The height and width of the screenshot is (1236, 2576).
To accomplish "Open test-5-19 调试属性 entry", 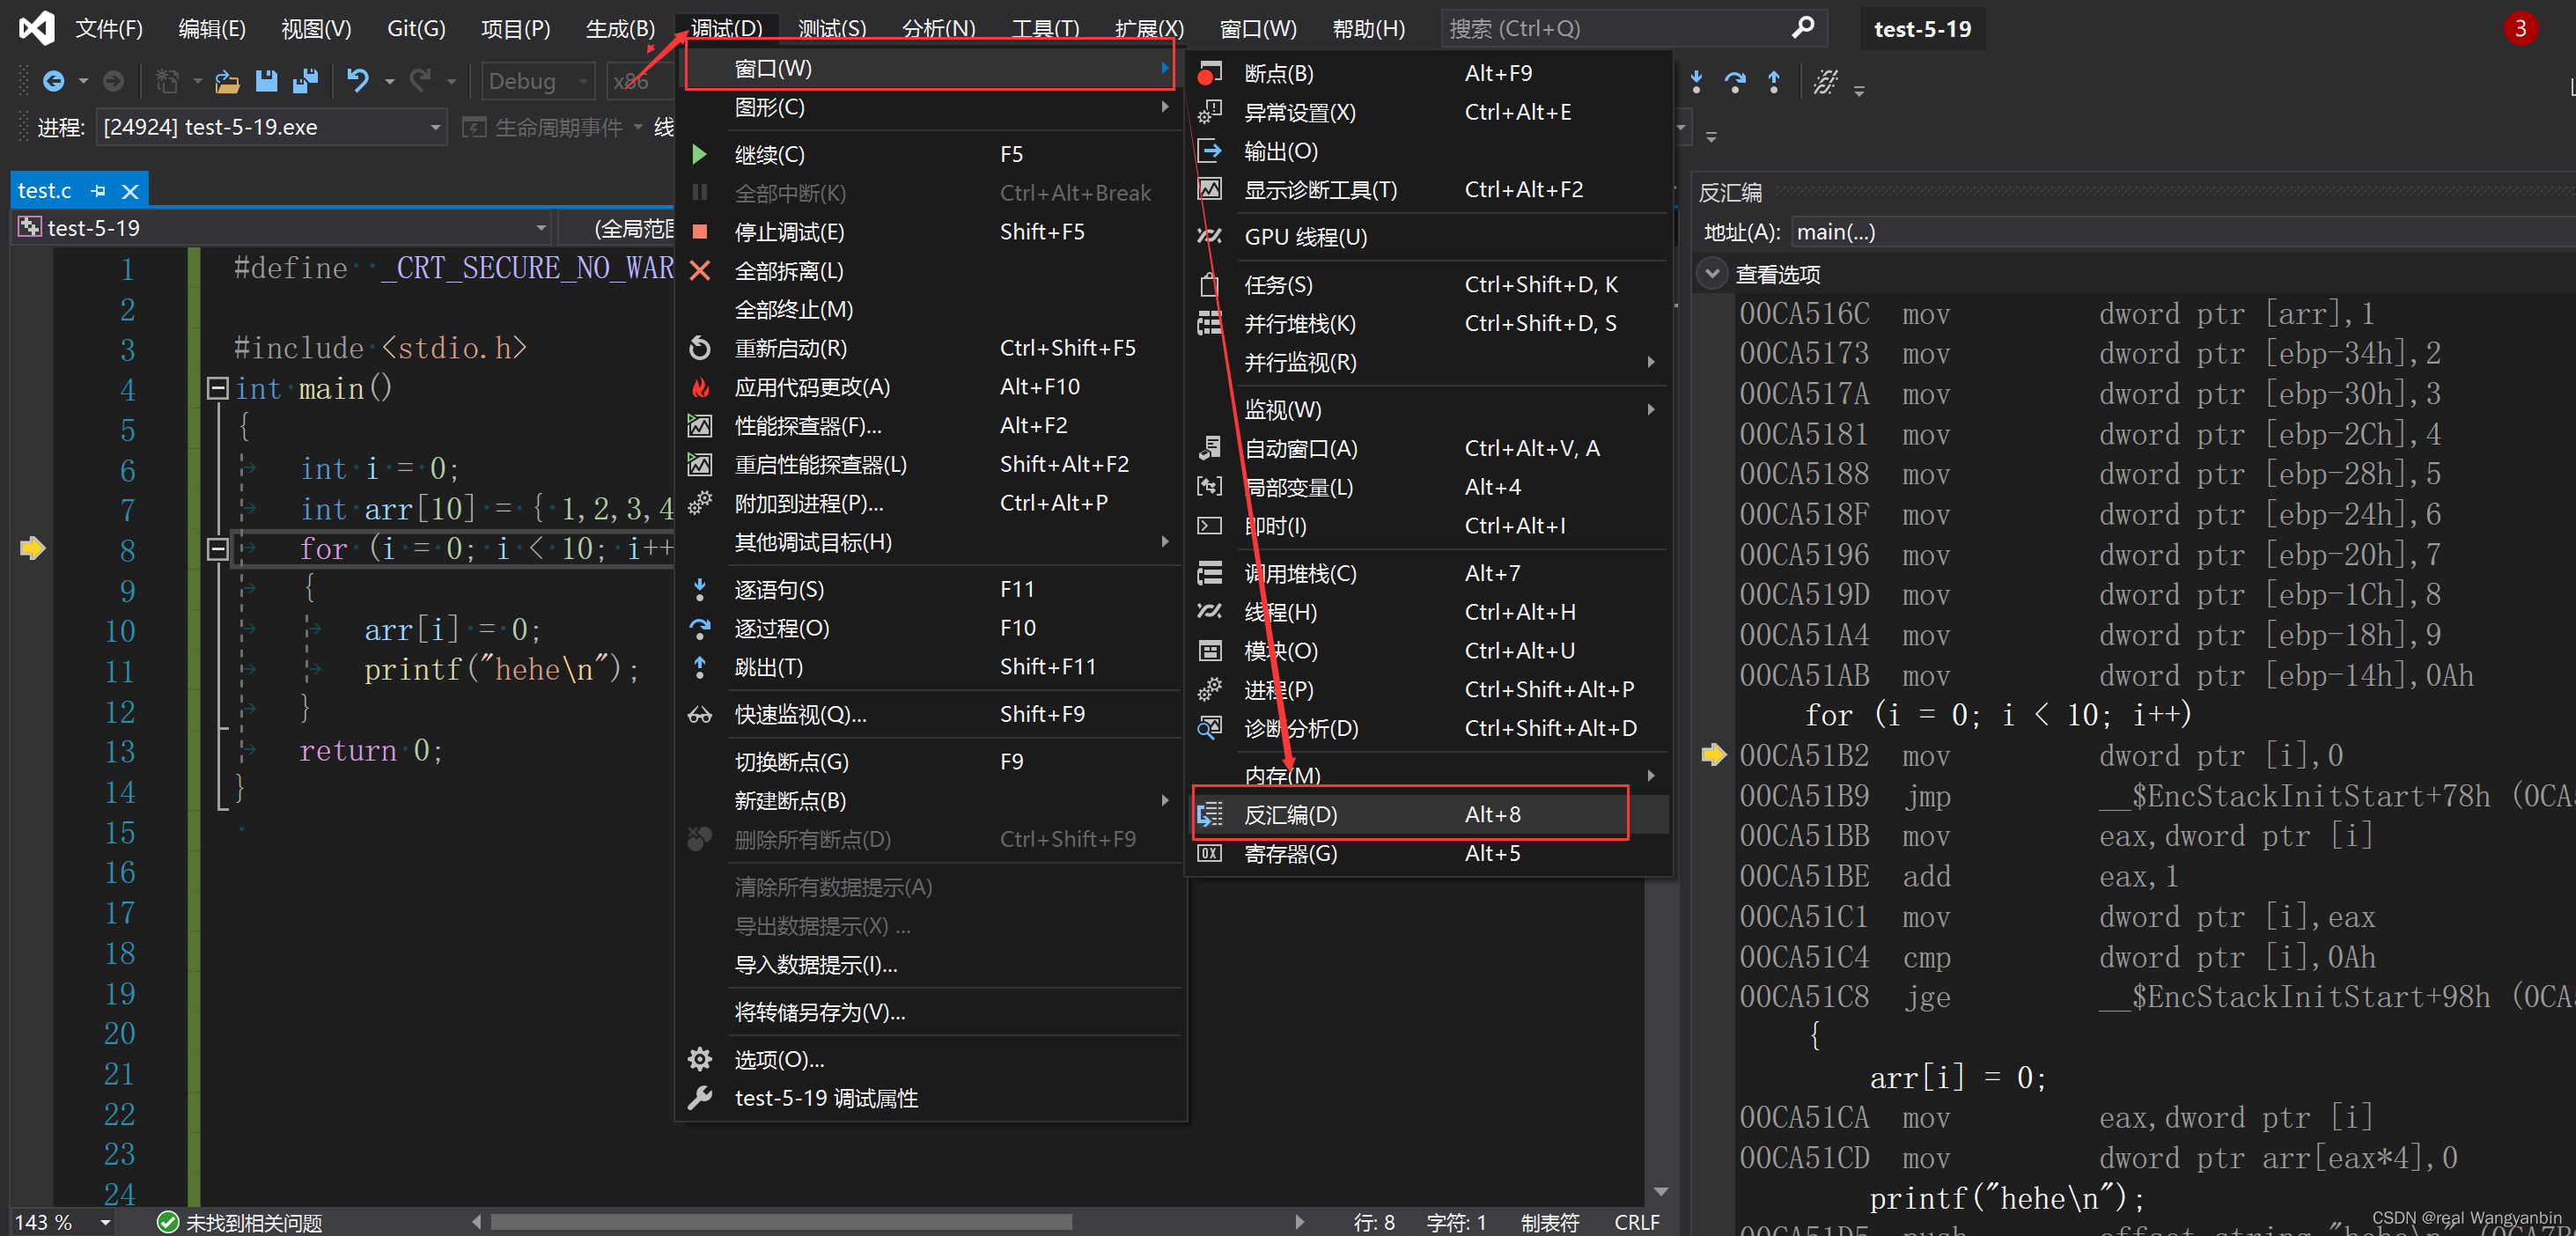I will pos(930,1098).
